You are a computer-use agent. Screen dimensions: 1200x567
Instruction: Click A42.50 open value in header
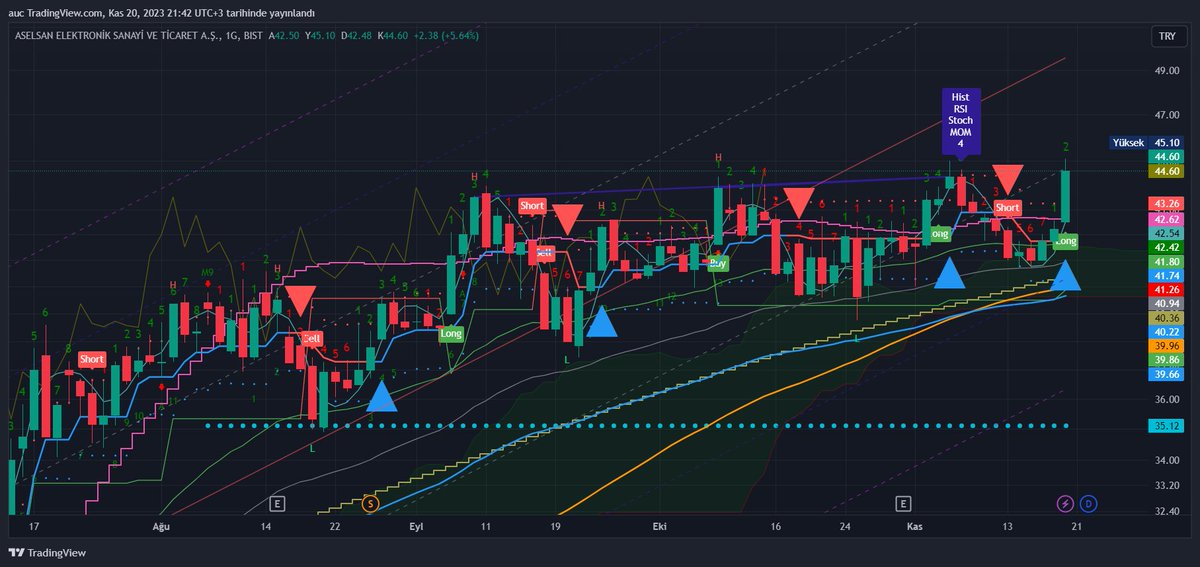(284, 35)
